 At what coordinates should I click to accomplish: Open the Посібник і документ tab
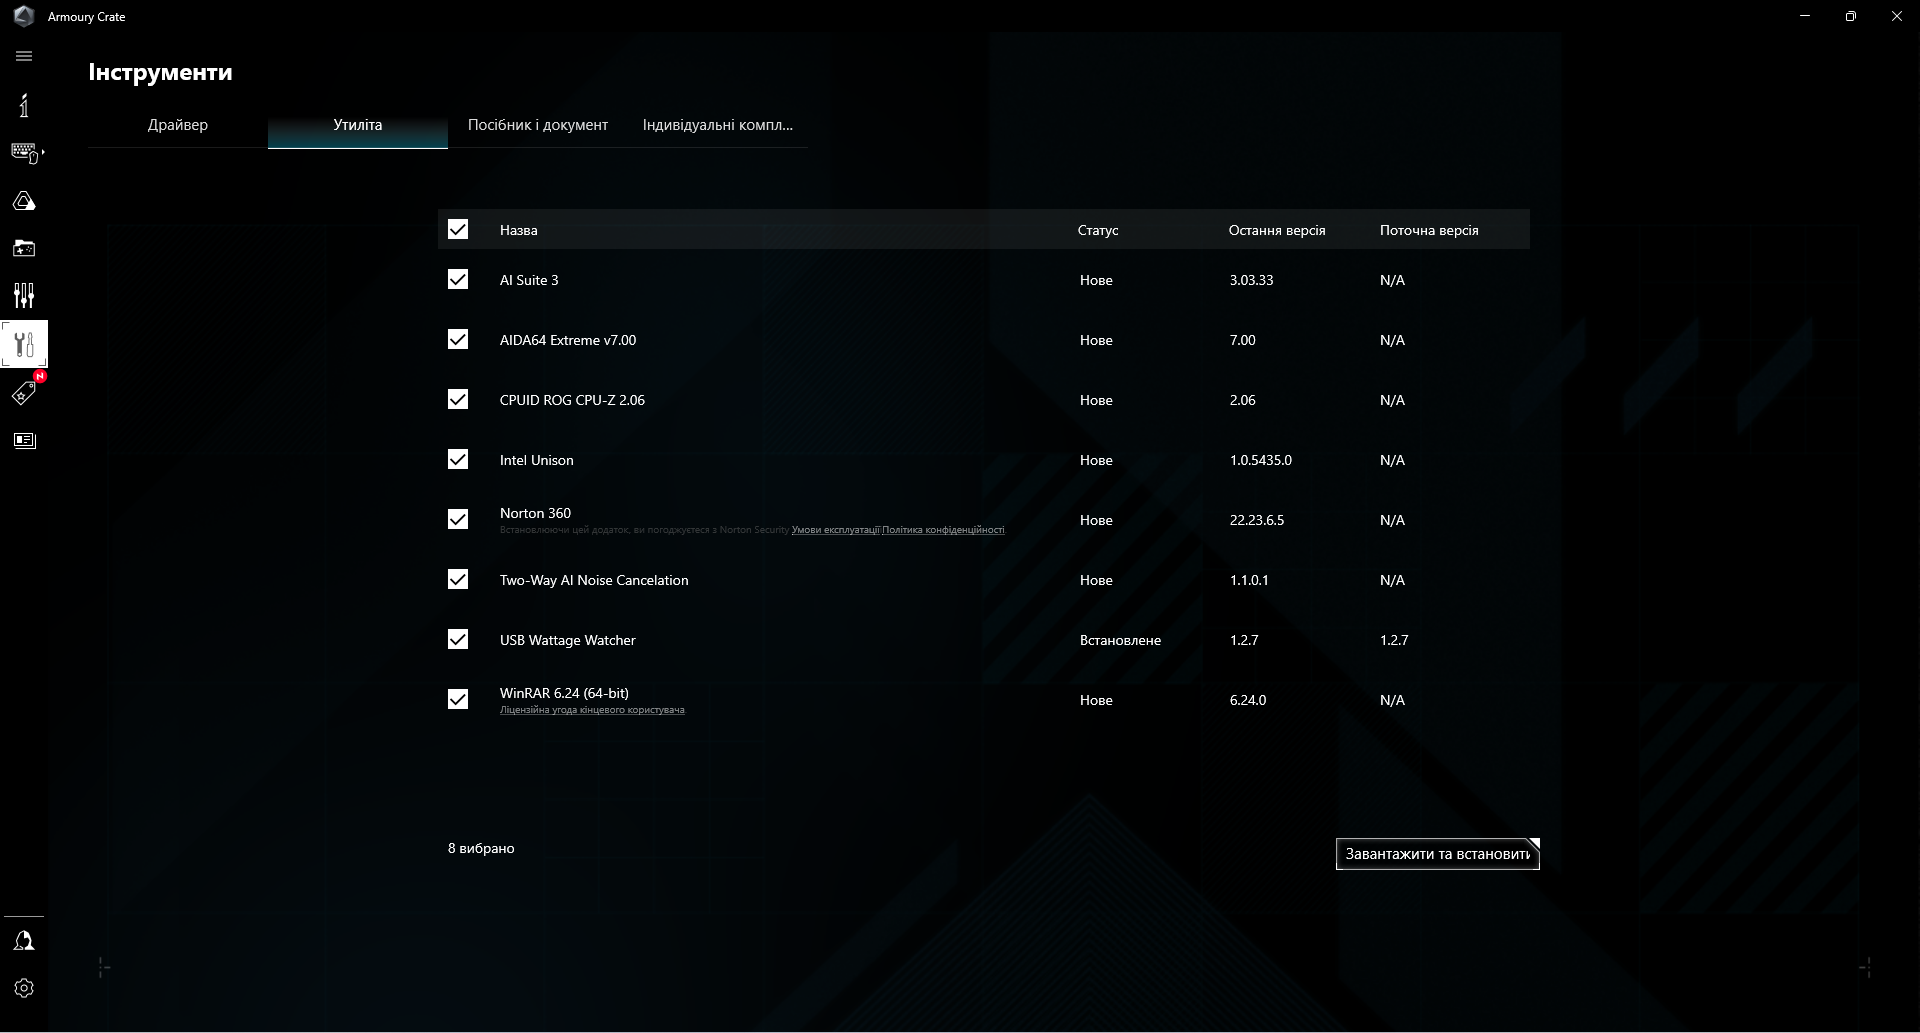[x=537, y=125]
